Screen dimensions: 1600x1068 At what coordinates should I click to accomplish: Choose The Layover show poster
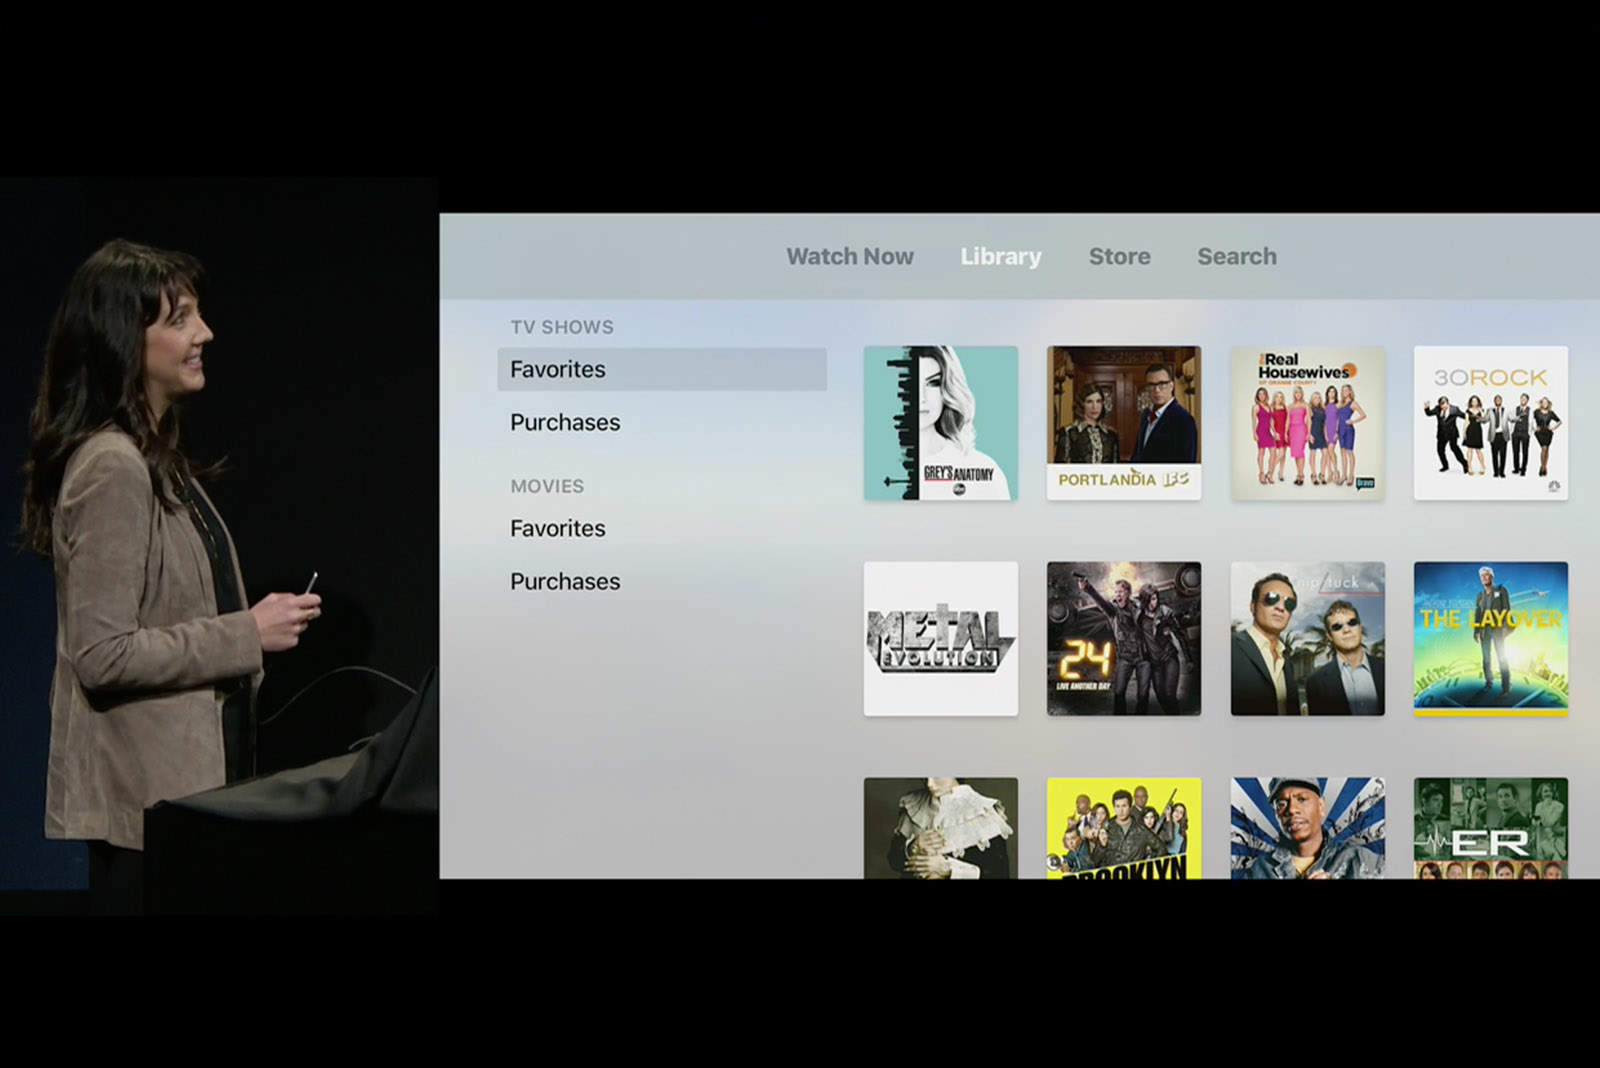tap(1491, 638)
